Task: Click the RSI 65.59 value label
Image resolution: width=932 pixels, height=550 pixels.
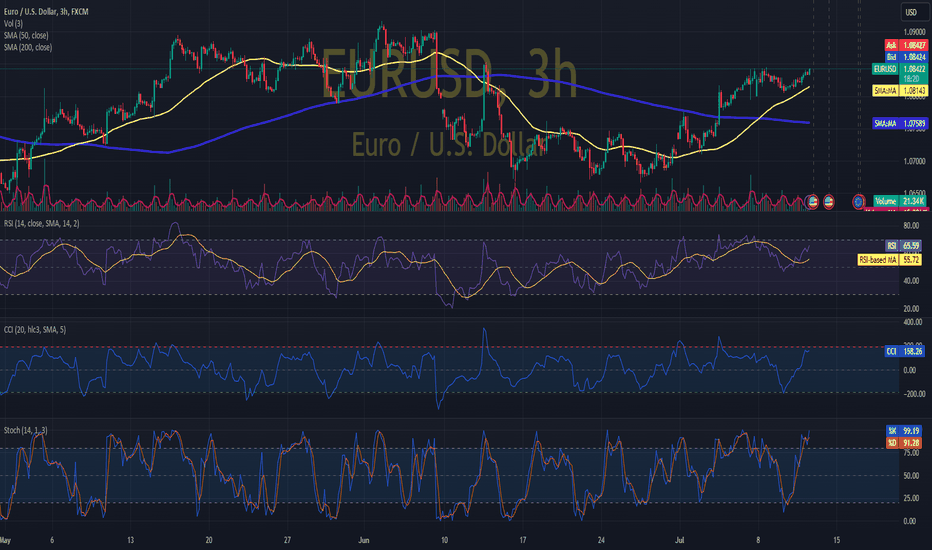Action: [x=903, y=246]
